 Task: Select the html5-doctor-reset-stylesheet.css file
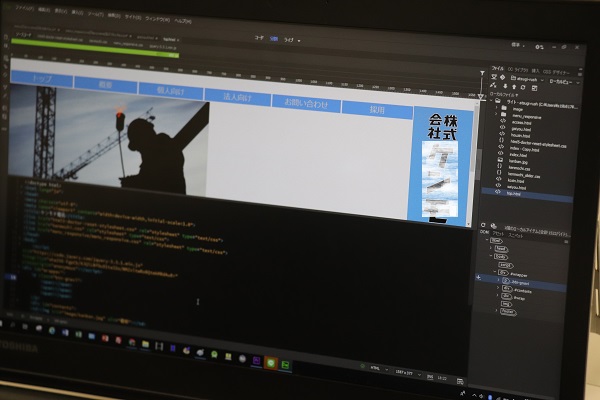(538, 144)
